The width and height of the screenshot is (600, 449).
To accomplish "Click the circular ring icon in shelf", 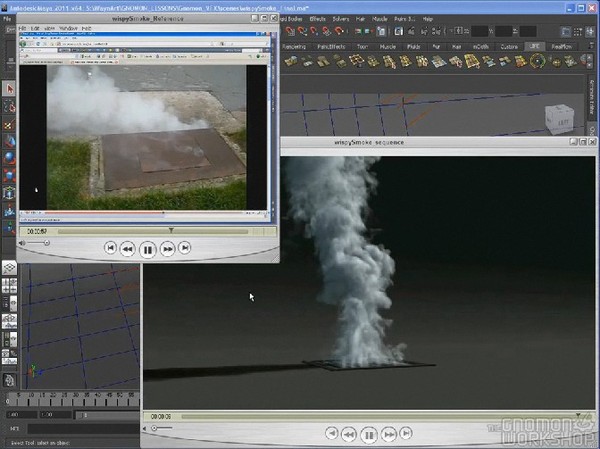I will tap(538, 61).
